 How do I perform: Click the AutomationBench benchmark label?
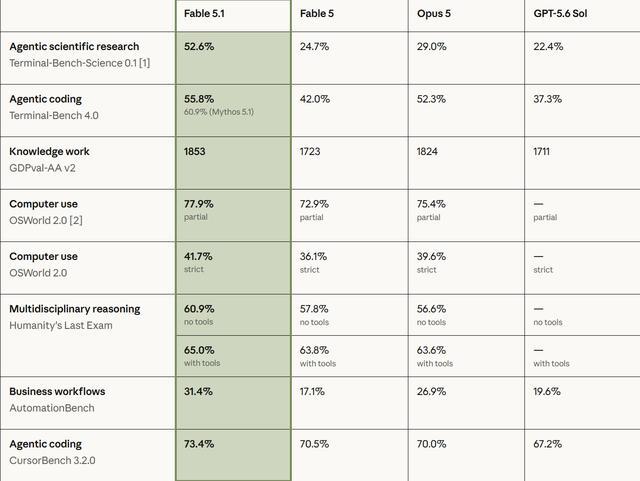coord(52,408)
